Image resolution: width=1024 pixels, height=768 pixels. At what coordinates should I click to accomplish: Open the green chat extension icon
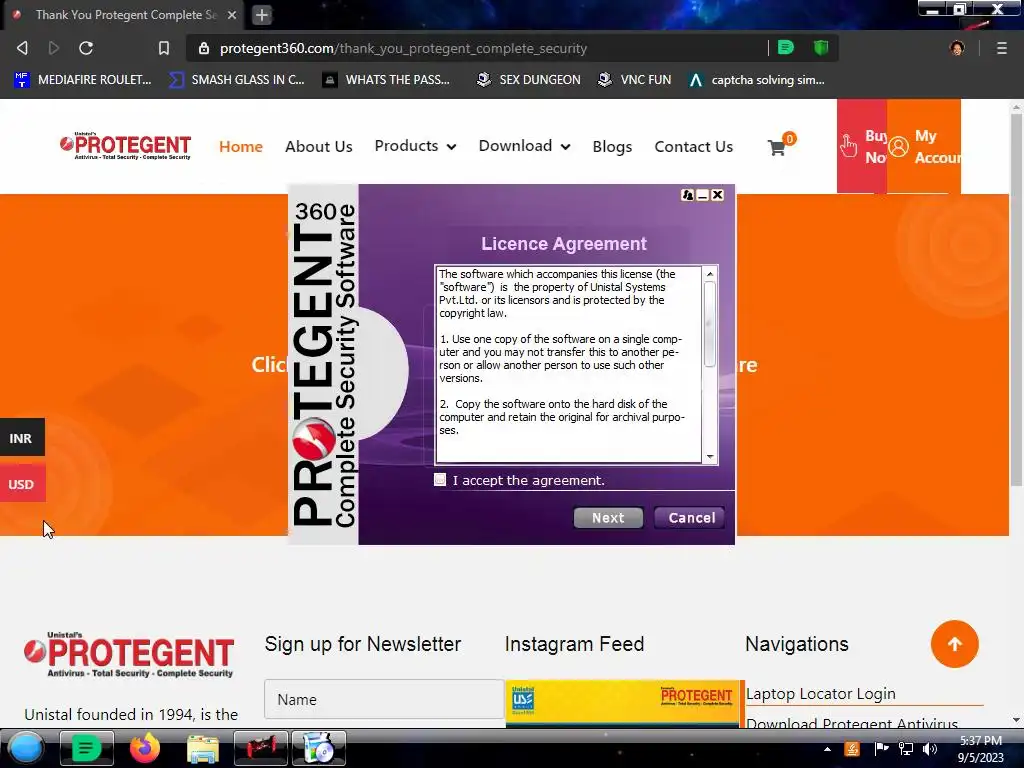click(786, 48)
